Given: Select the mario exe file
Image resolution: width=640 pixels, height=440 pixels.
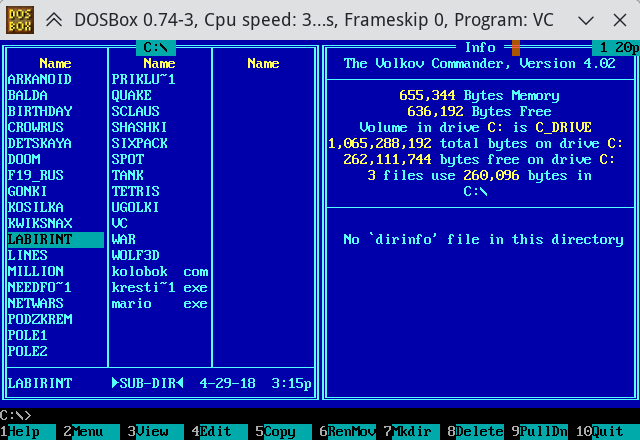Looking at the screenshot, I should (160, 303).
